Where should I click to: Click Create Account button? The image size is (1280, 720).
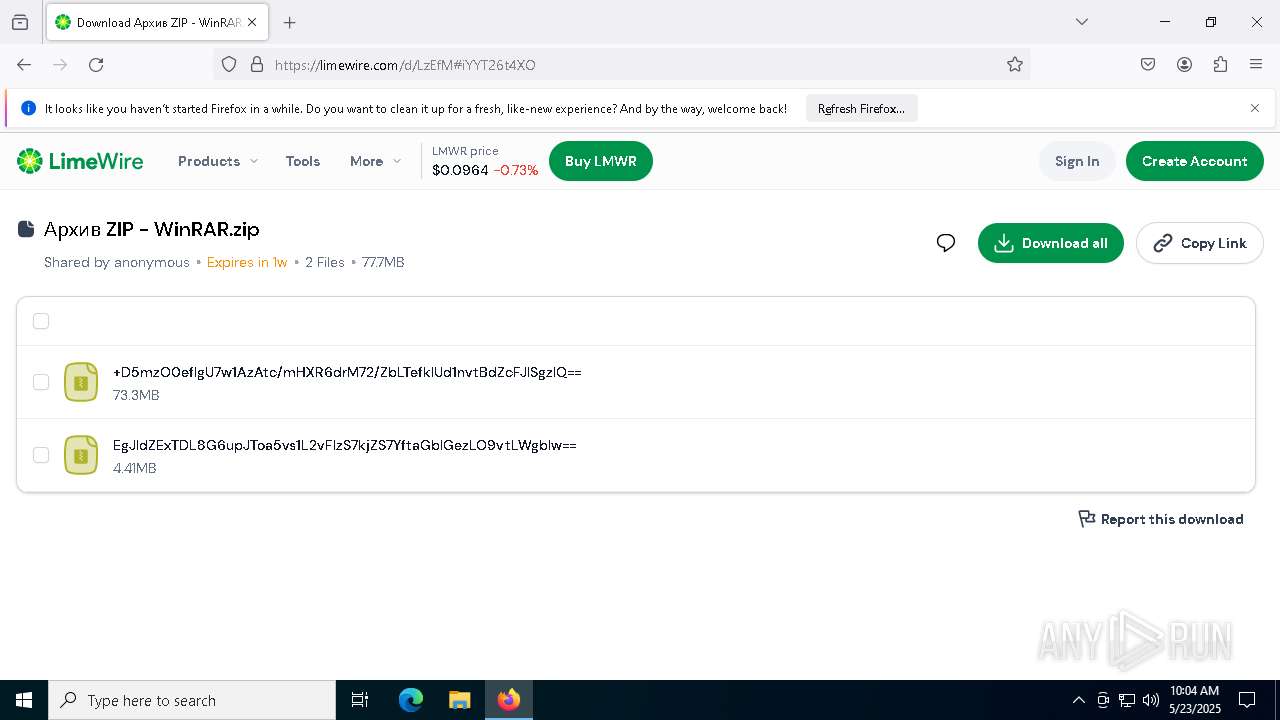pyautogui.click(x=1194, y=161)
